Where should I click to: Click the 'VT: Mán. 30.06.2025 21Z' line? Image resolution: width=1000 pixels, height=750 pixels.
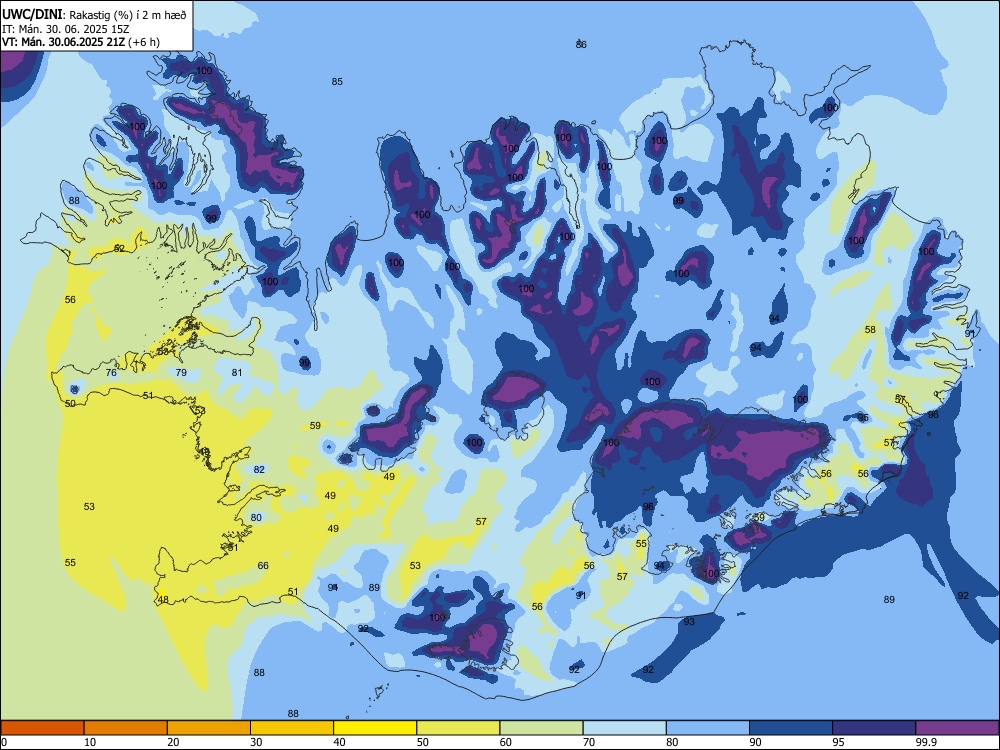pyautogui.click(x=64, y=42)
